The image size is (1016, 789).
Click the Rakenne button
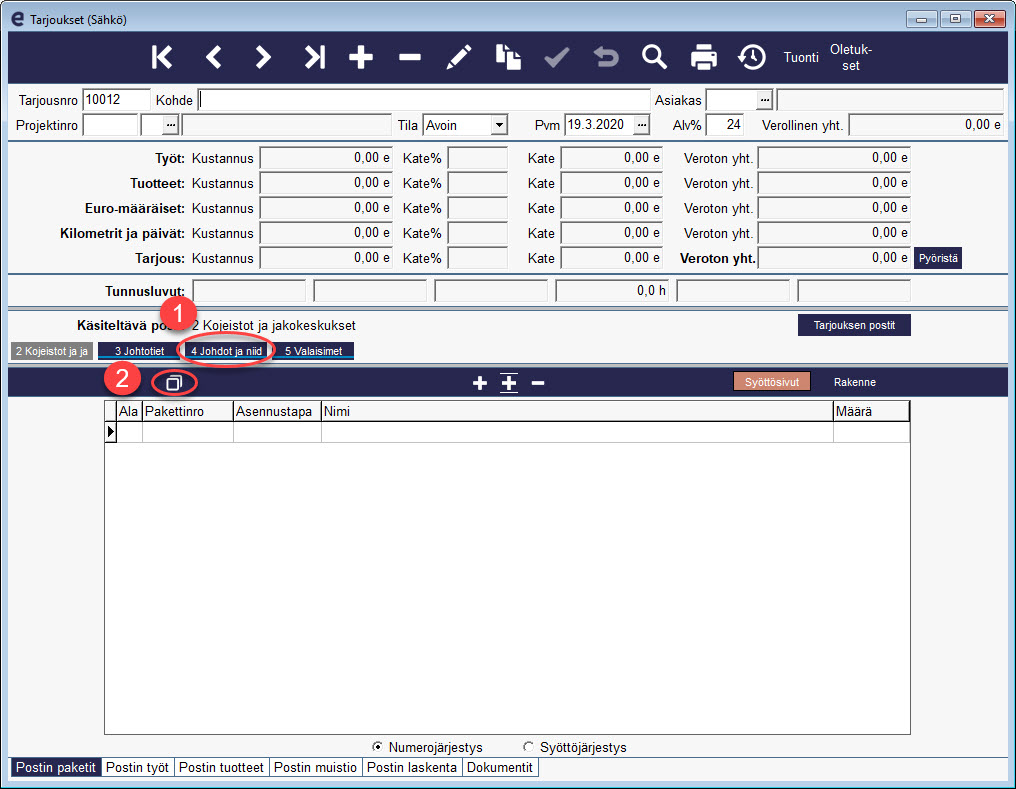coord(855,382)
